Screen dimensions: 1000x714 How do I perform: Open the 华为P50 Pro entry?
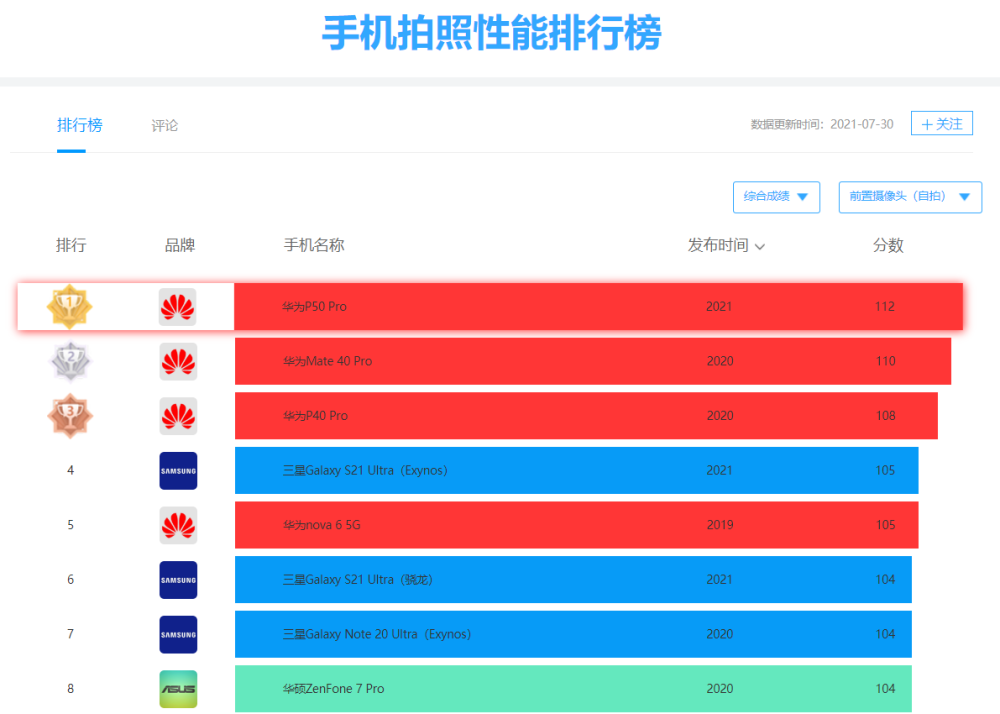click(598, 307)
